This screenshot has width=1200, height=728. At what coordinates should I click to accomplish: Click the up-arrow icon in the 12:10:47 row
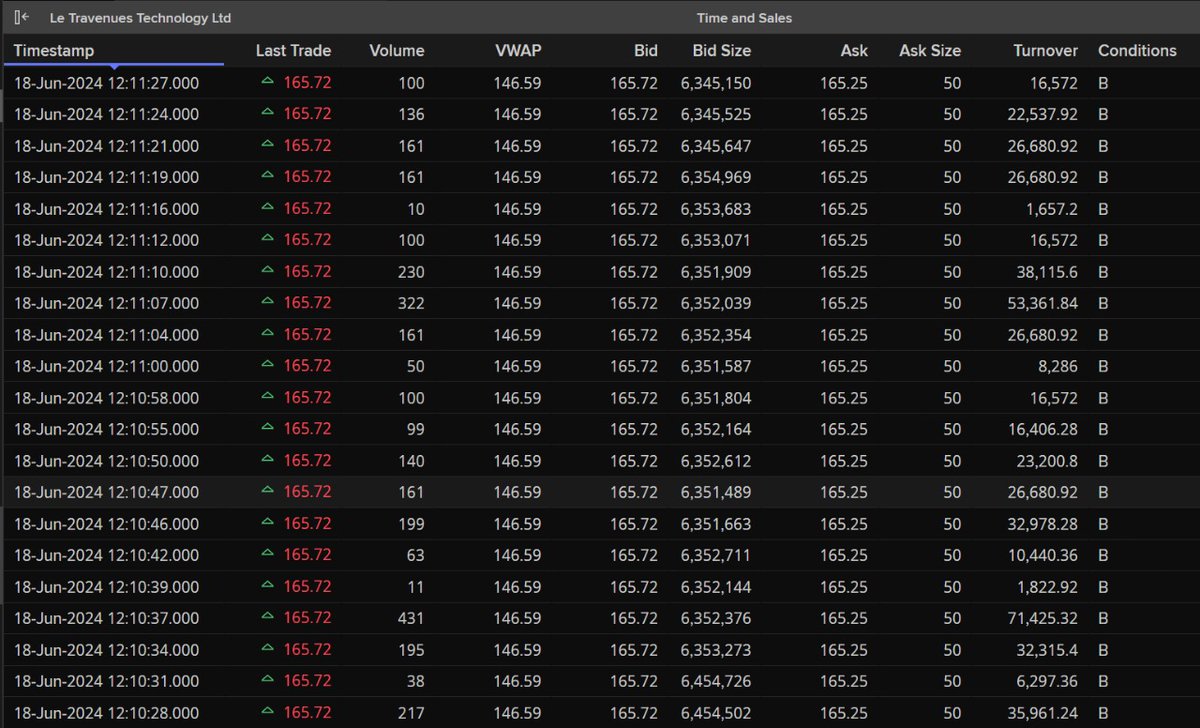pos(267,492)
